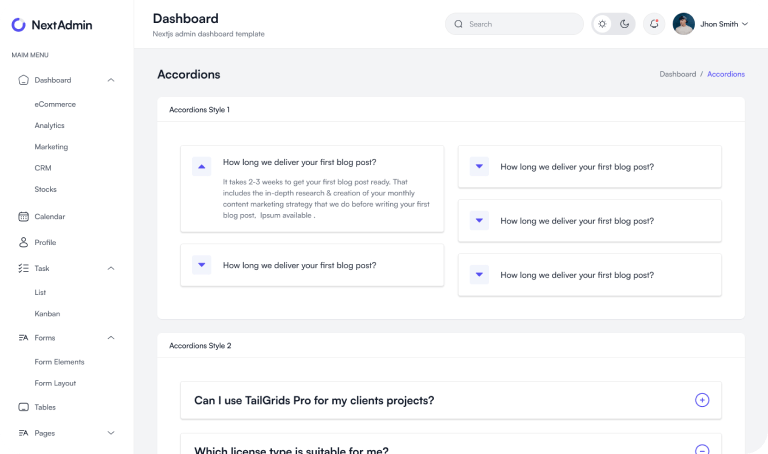
Task: Collapse the Dashboard submenu chevron
Action: coord(111,80)
